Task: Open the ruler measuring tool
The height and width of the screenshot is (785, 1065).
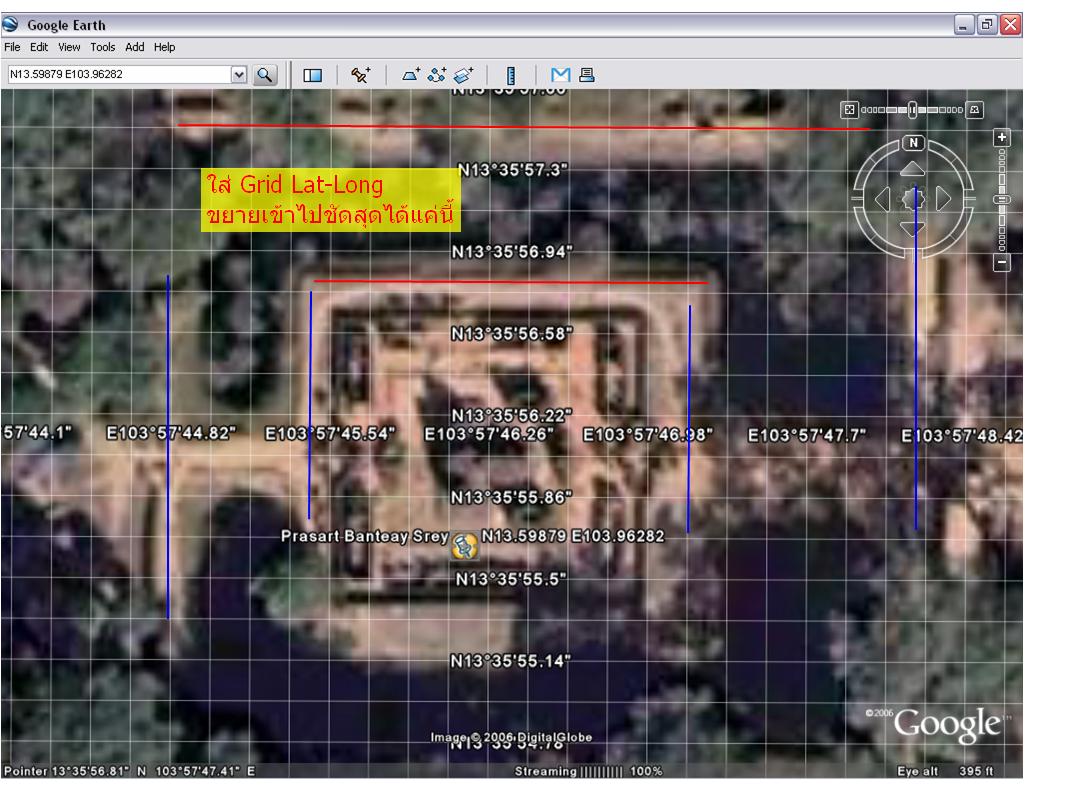Action: (x=511, y=75)
